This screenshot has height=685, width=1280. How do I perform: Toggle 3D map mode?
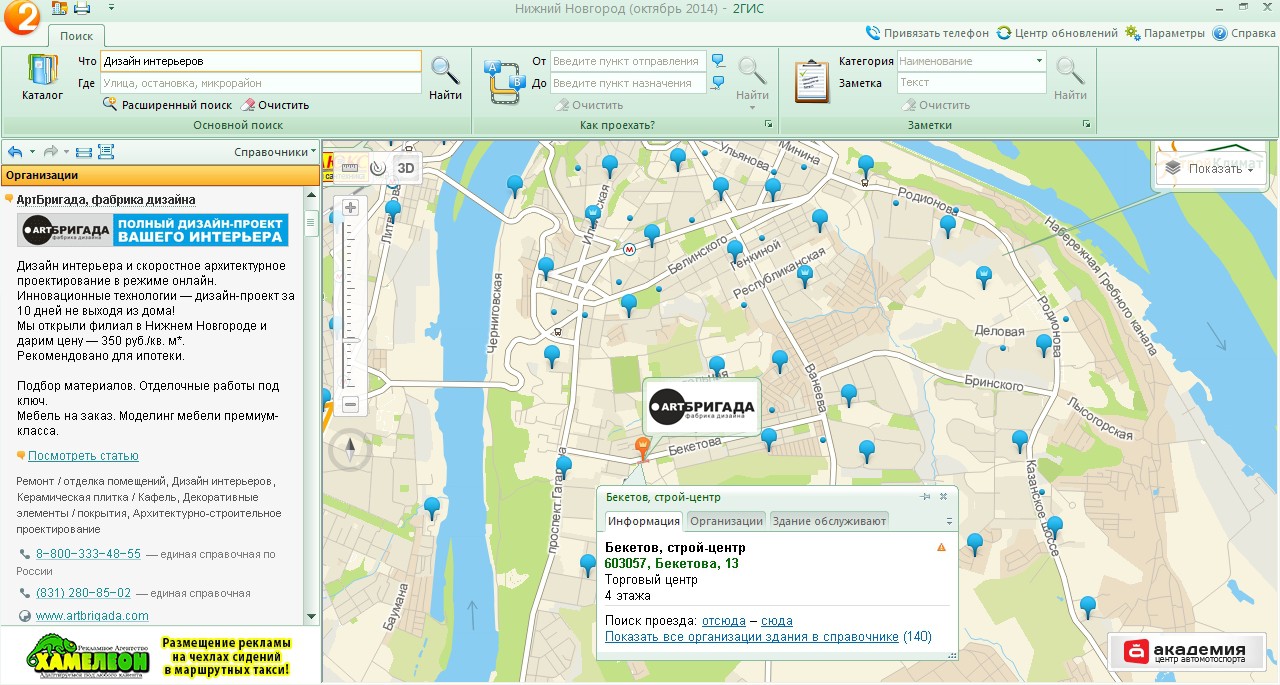(x=405, y=168)
